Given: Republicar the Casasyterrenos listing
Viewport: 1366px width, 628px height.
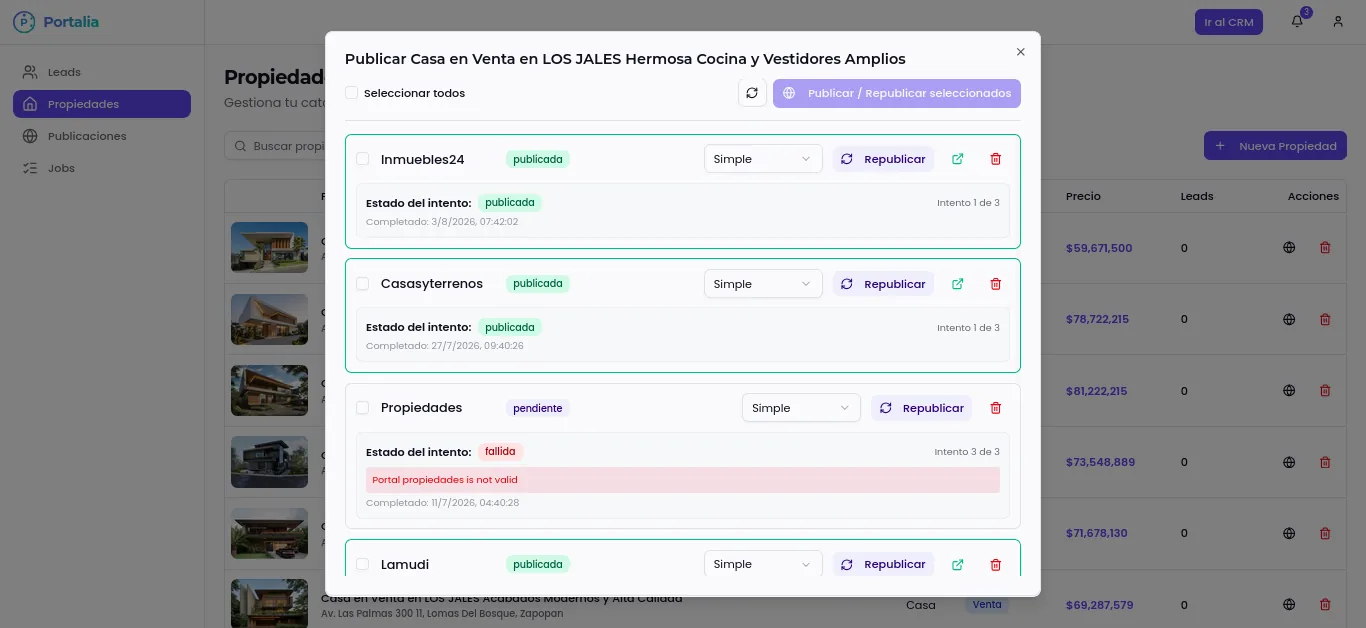Looking at the screenshot, I should tap(883, 284).
